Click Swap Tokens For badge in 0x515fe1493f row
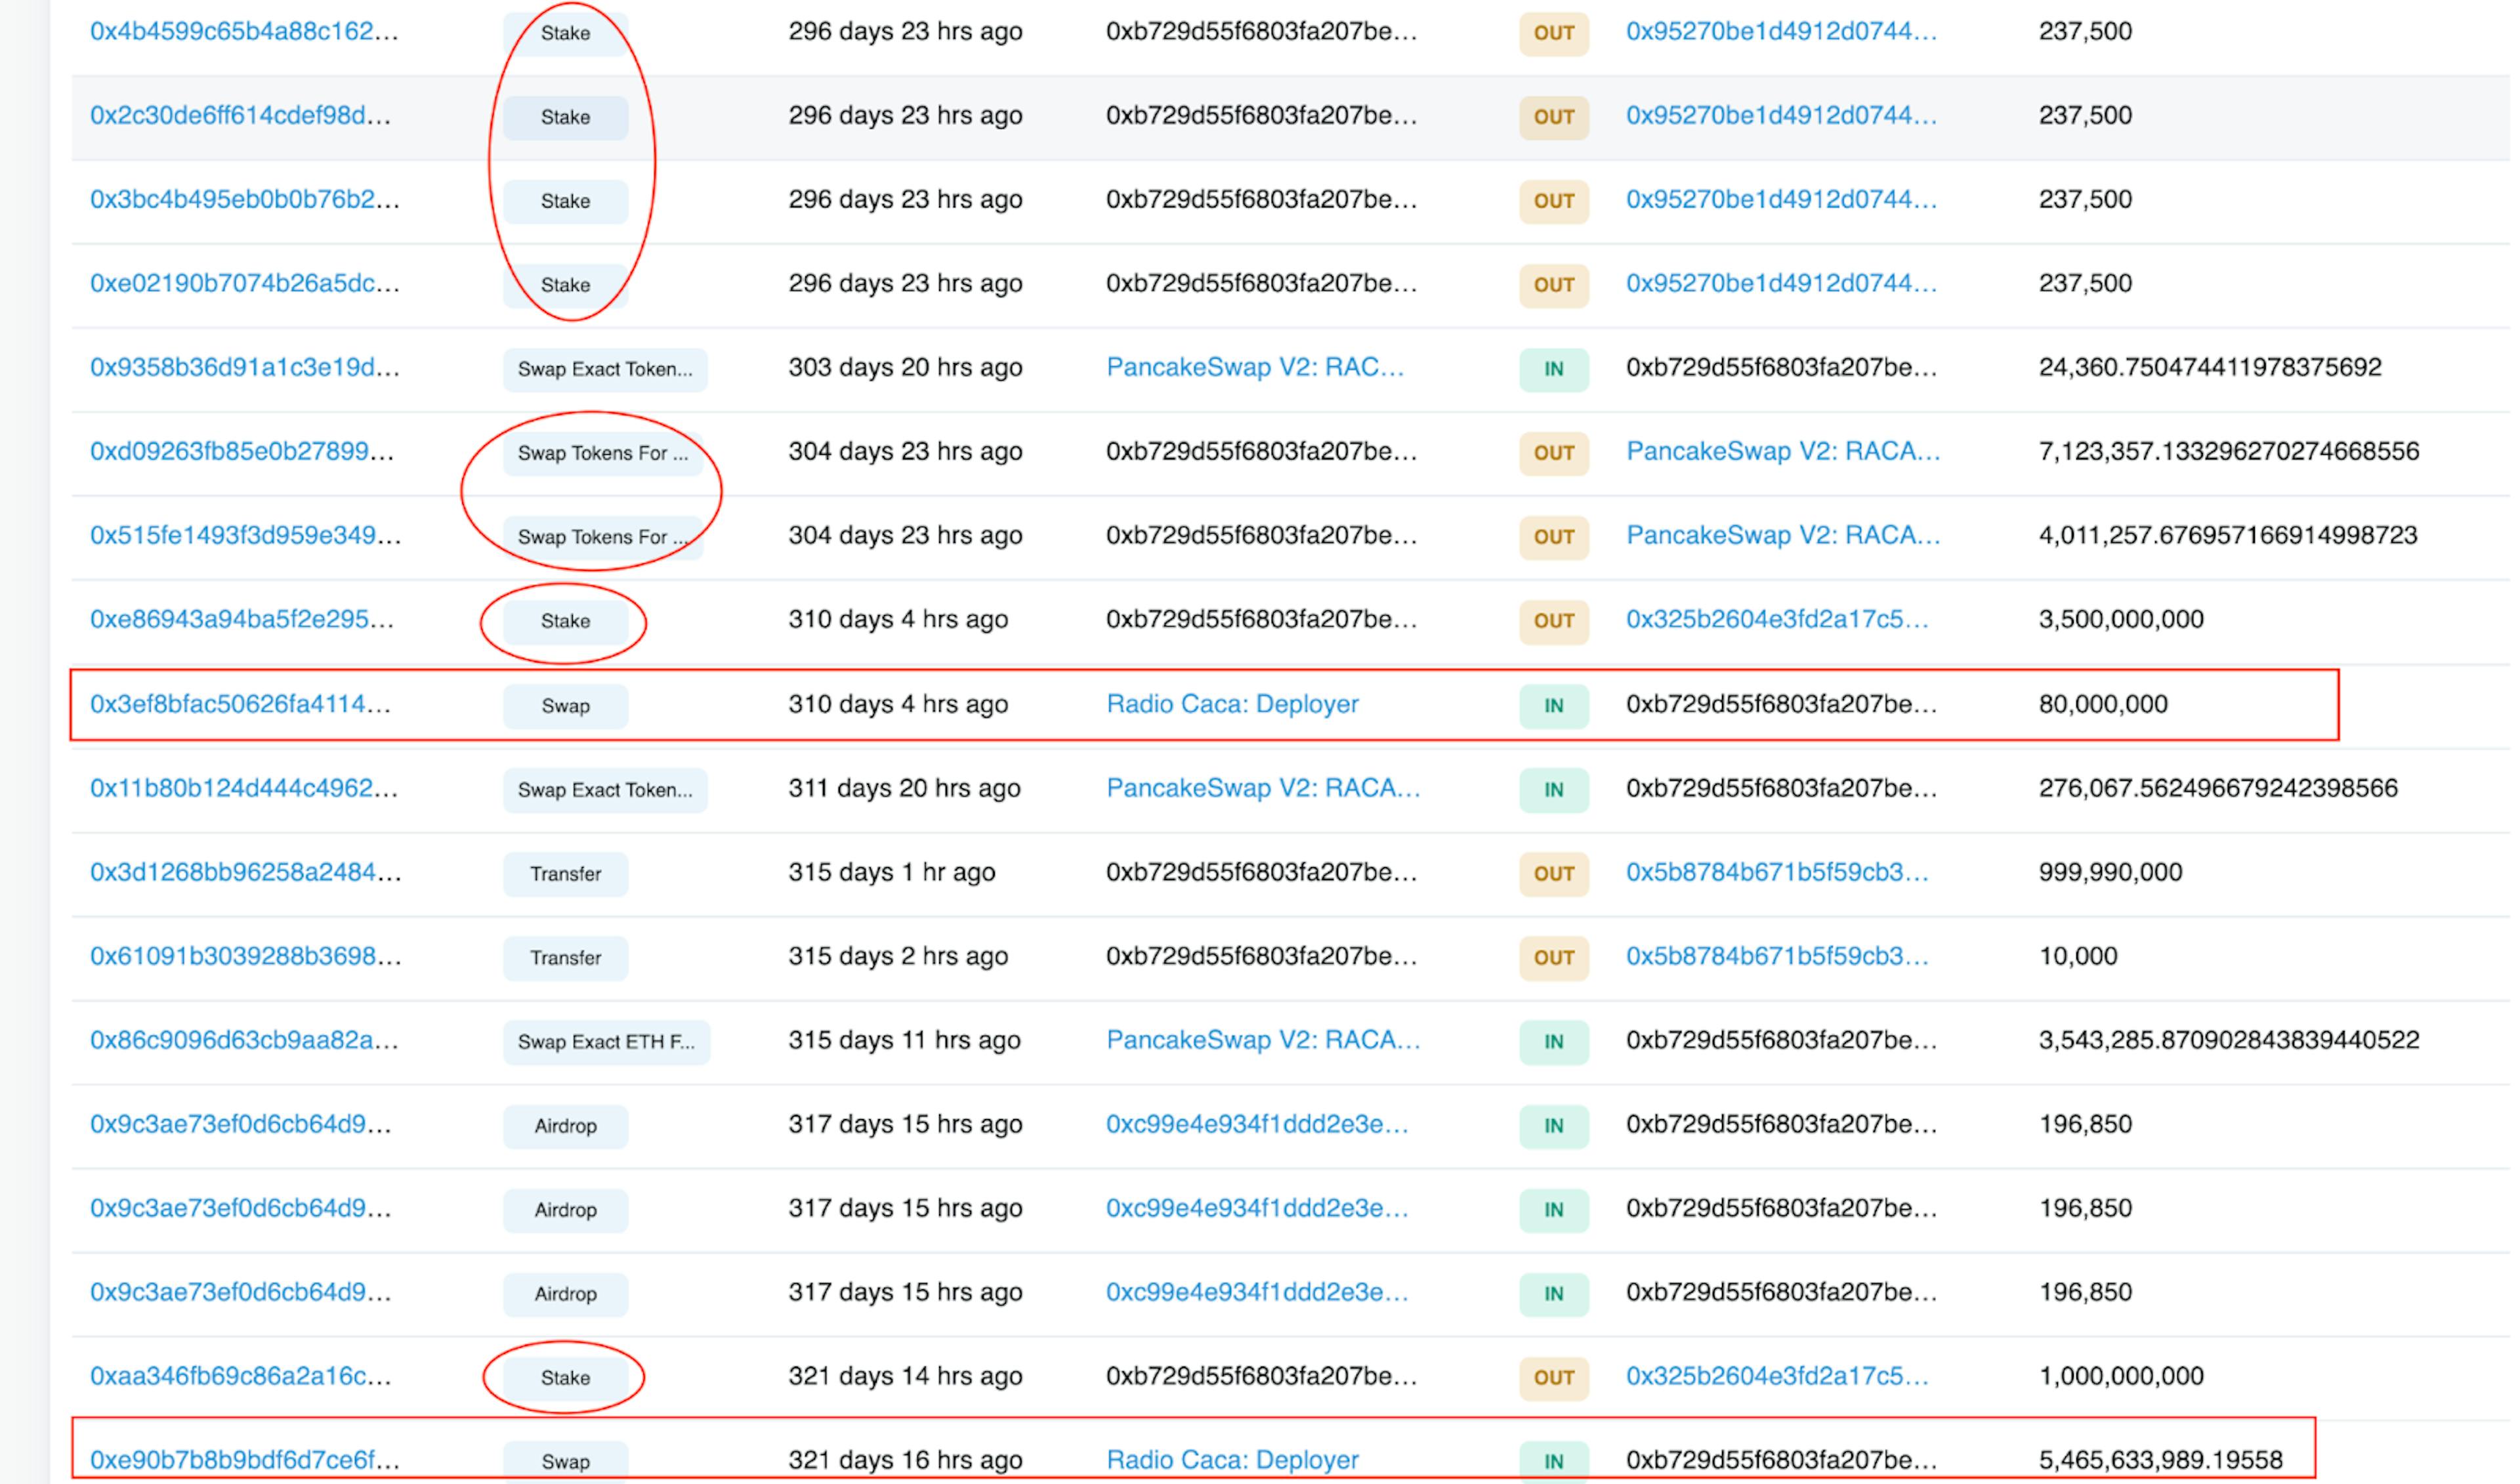The width and height of the screenshot is (2520, 1484). (x=603, y=537)
